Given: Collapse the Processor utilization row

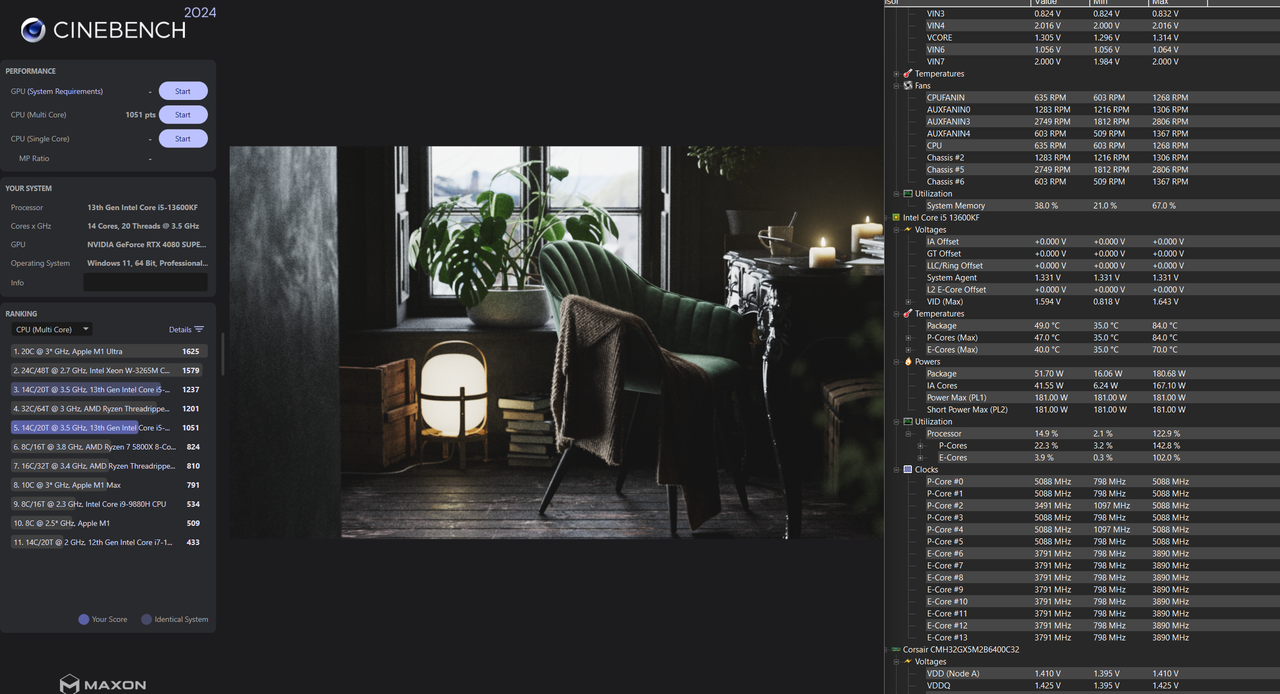Looking at the screenshot, I should coord(908,434).
